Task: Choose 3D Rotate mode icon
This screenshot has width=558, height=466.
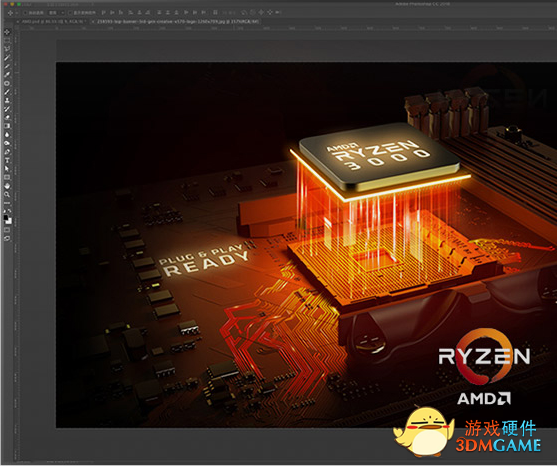Action: pos(244,12)
